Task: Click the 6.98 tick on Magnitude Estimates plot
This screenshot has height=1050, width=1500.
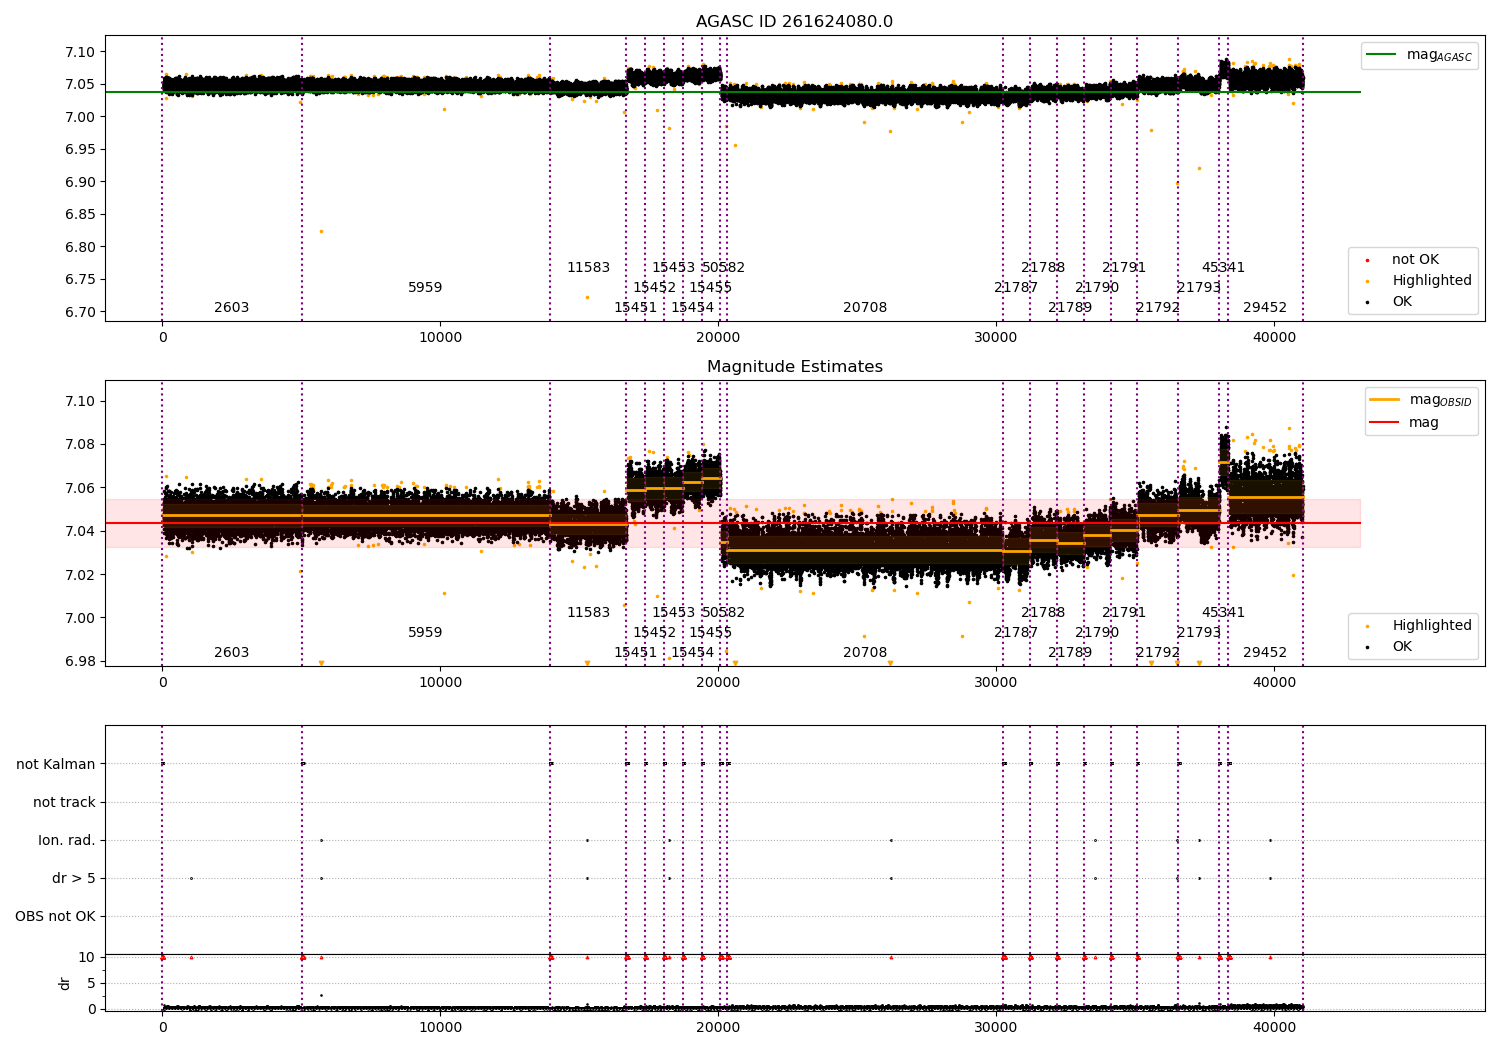Action: point(83,662)
